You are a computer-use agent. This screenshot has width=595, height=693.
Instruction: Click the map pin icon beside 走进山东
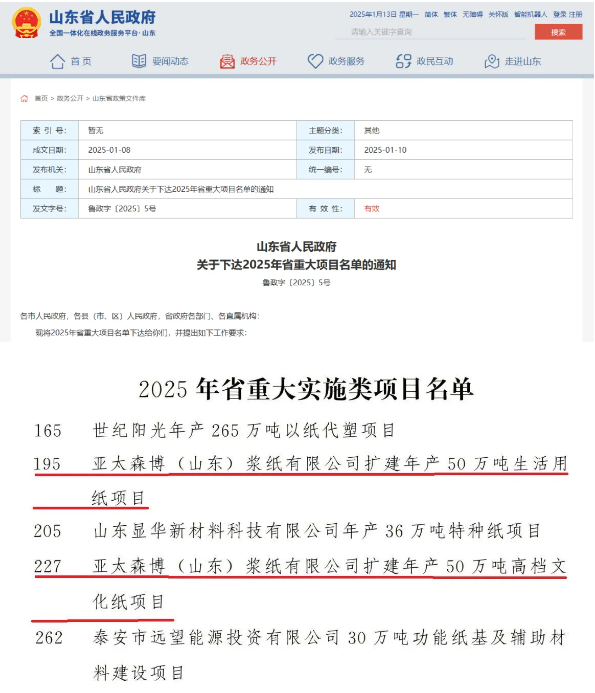point(492,61)
